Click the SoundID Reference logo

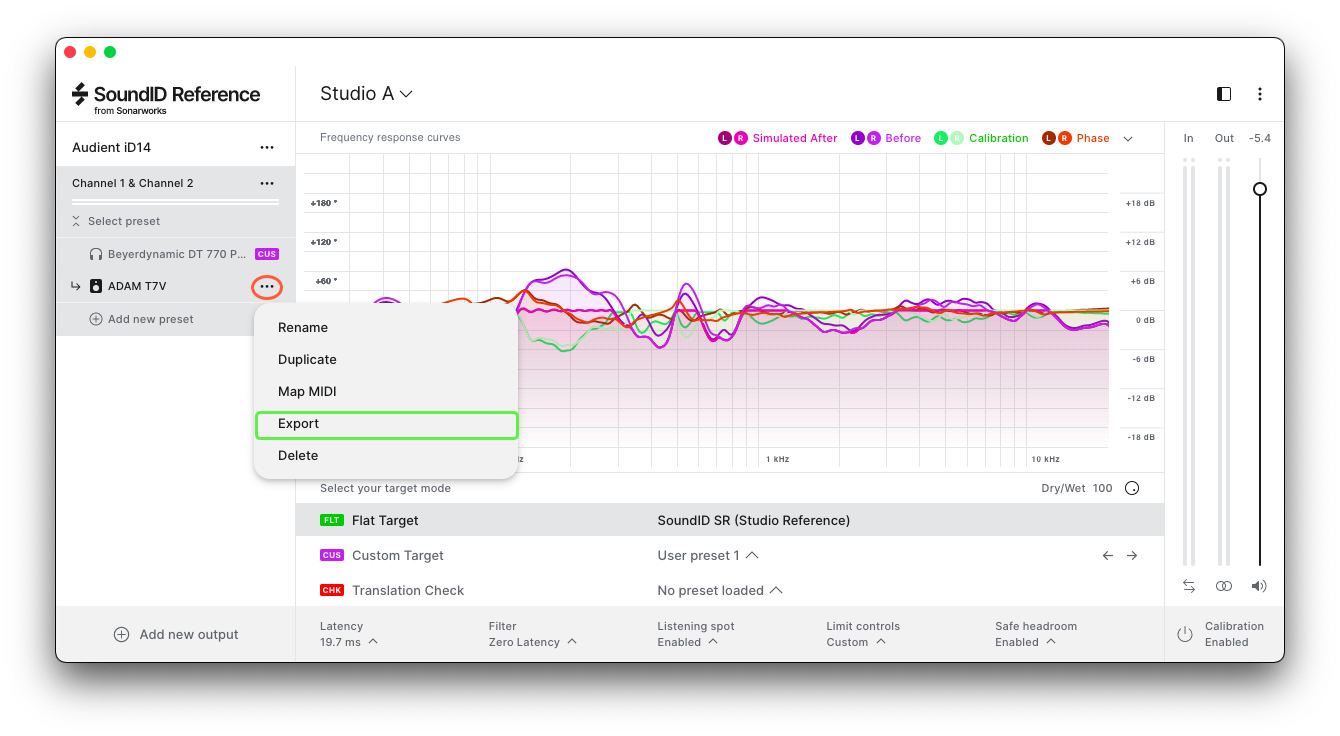pyautogui.click(x=166, y=98)
